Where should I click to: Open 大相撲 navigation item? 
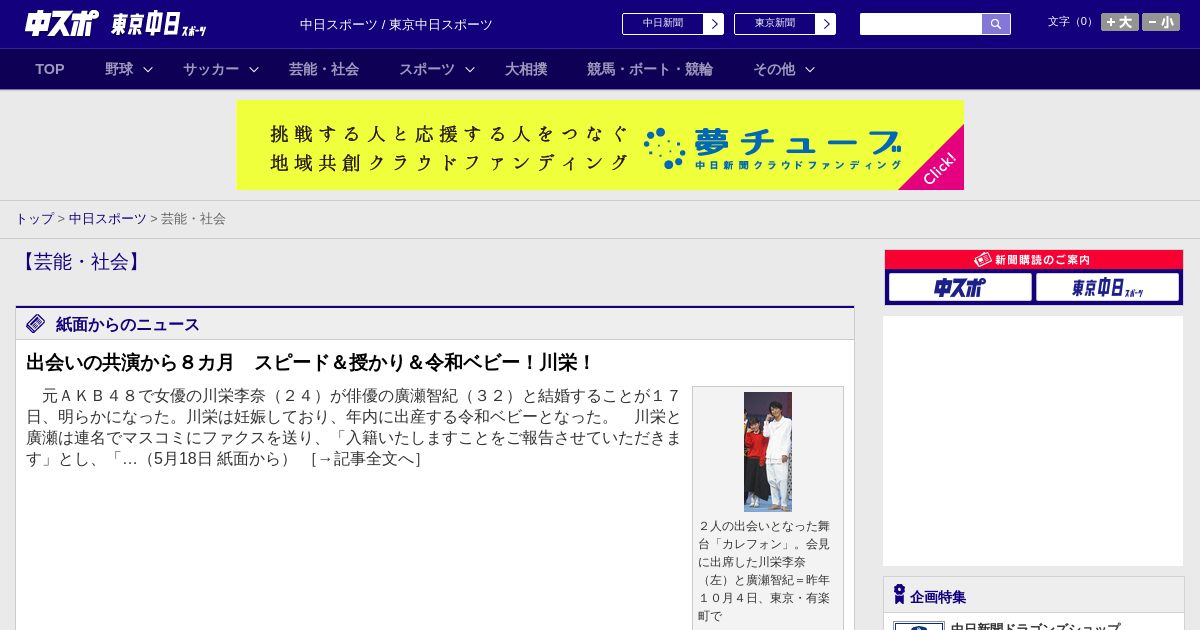click(x=526, y=69)
